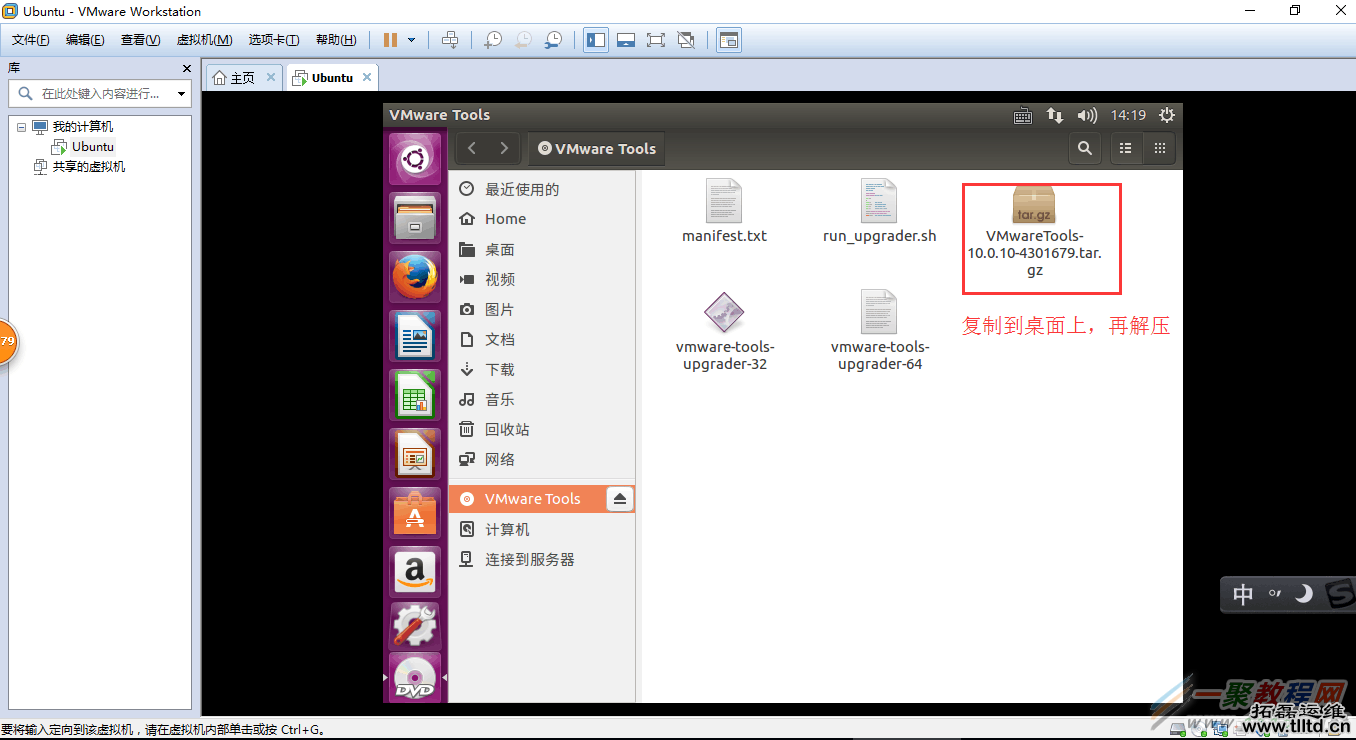Open the library search filter dropdown

[x=182, y=93]
